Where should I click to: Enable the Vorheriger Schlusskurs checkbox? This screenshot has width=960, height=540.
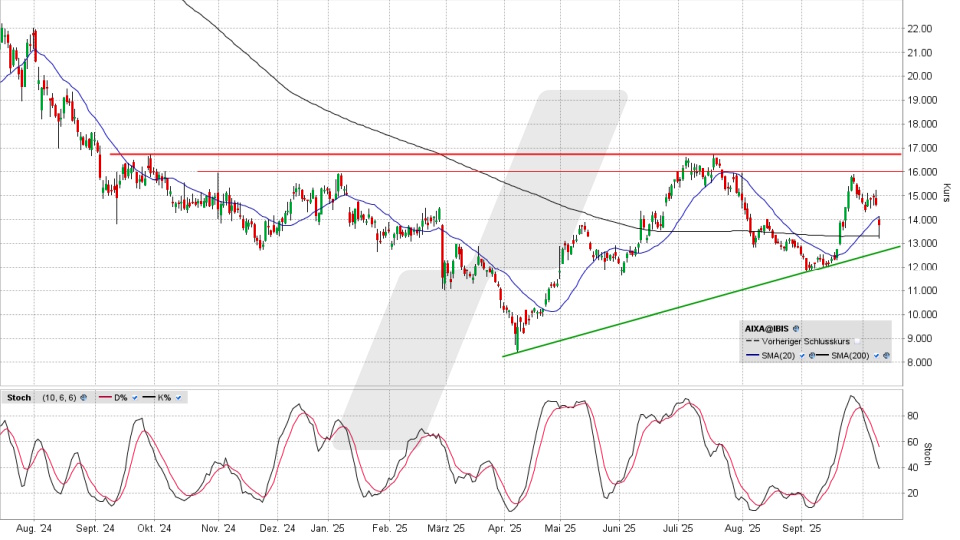point(857,341)
